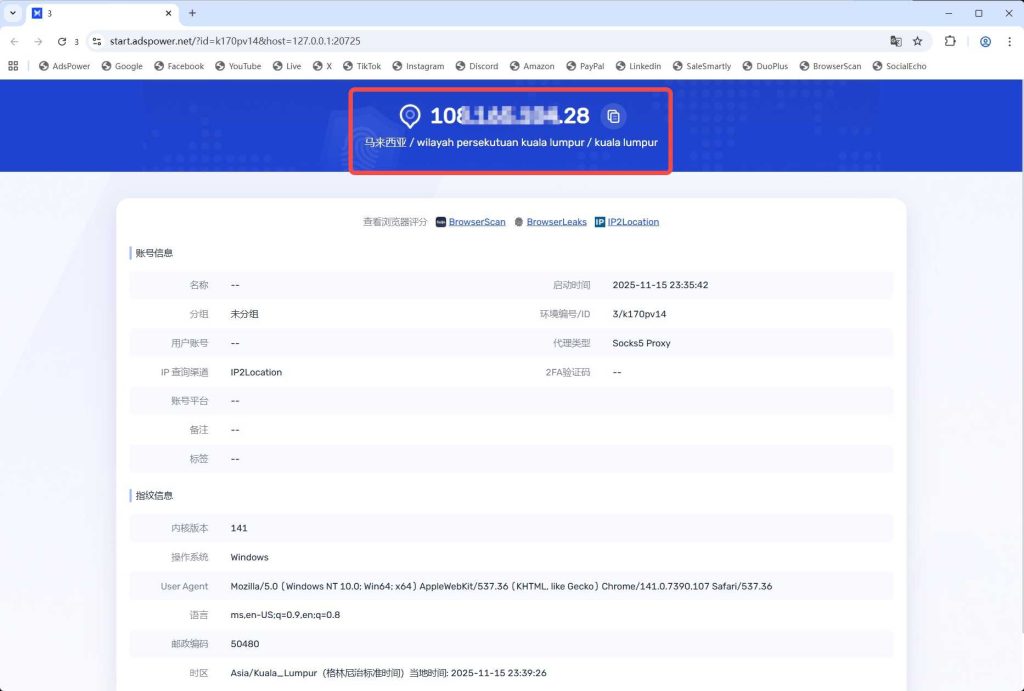Screen dimensions: 1024x691
Task: Open the browser profile icon
Action: coord(985,41)
